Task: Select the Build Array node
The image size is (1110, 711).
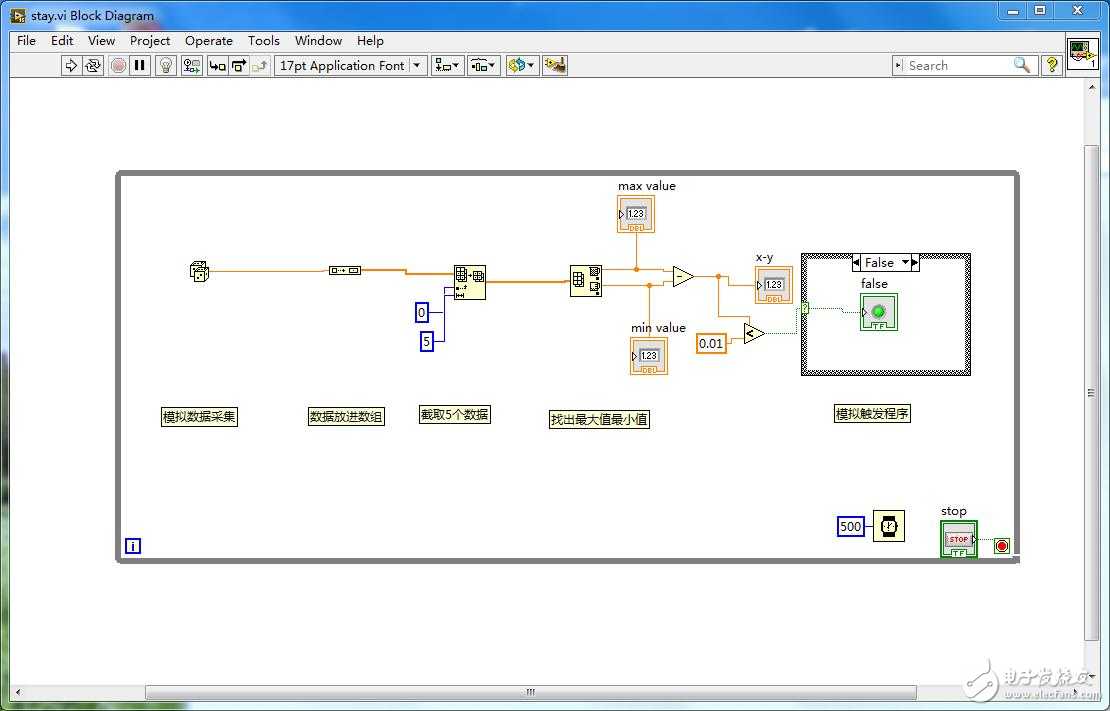Action: click(x=345, y=270)
